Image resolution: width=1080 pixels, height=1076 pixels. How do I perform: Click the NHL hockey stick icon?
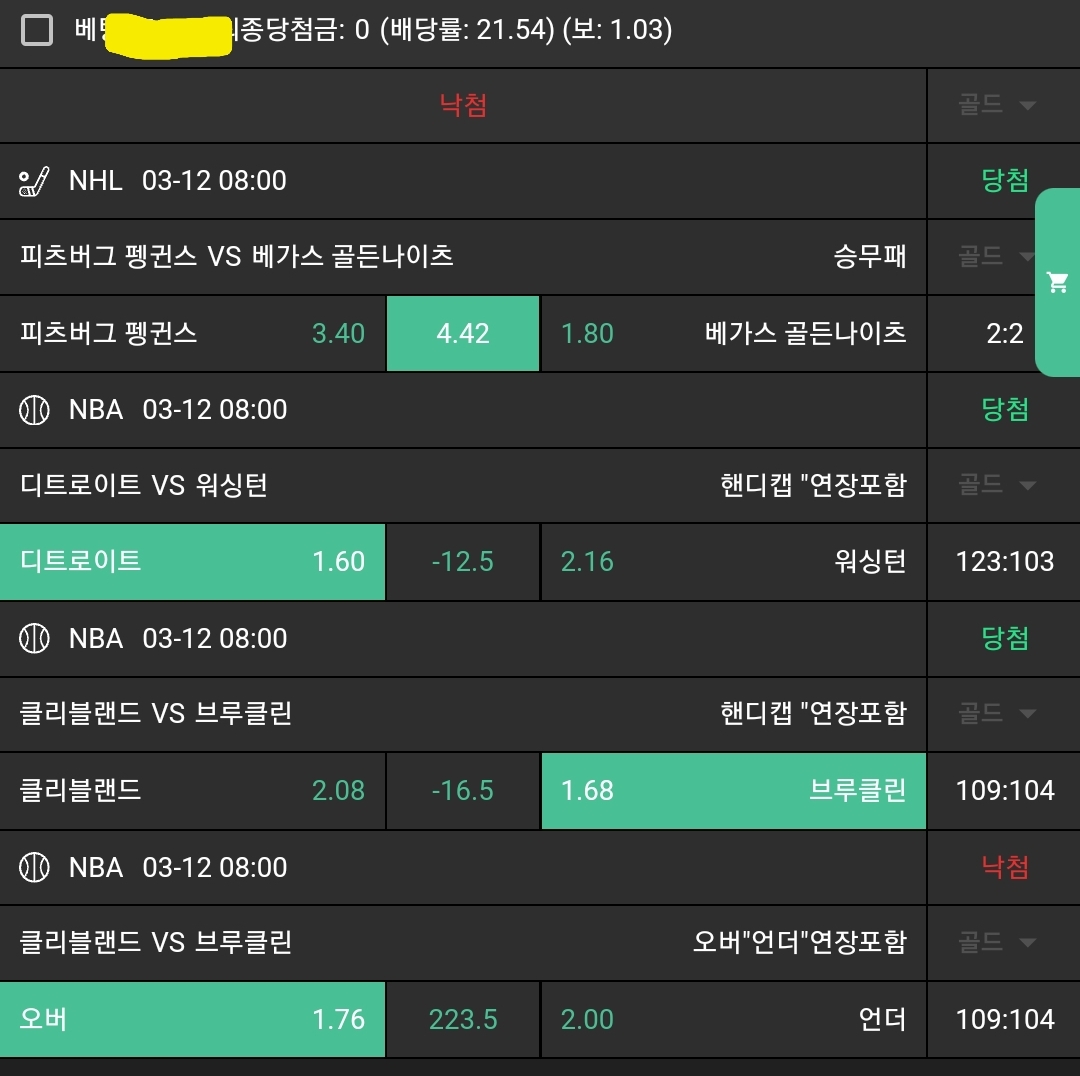(x=34, y=181)
